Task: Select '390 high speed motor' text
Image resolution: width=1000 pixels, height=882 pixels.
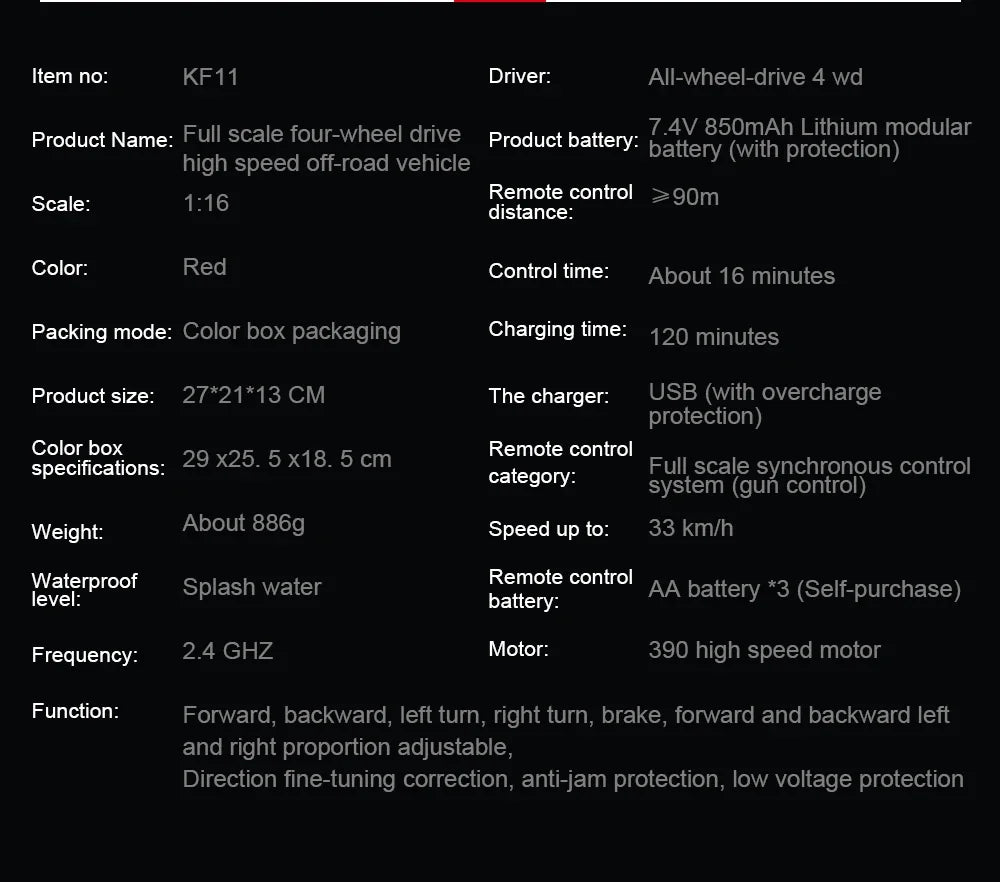Action: [764, 650]
